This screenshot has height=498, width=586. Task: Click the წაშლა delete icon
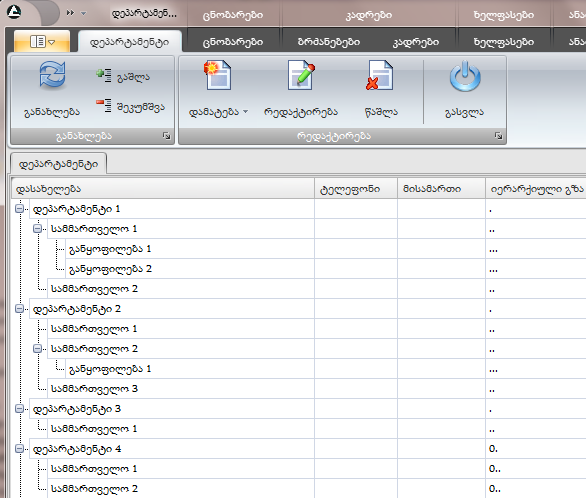[x=380, y=75]
